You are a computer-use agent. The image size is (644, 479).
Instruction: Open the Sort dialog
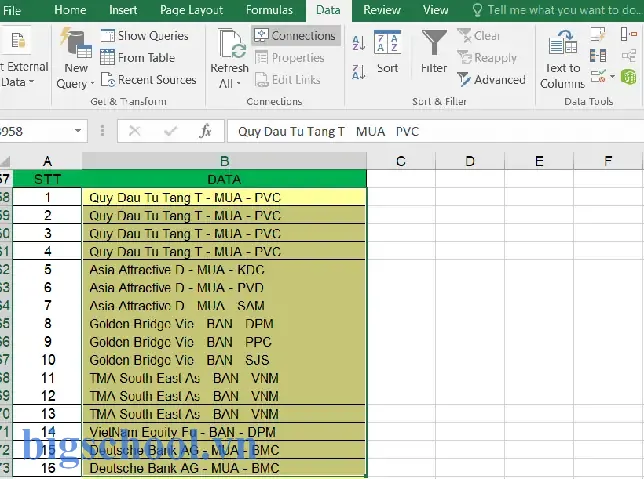point(387,51)
